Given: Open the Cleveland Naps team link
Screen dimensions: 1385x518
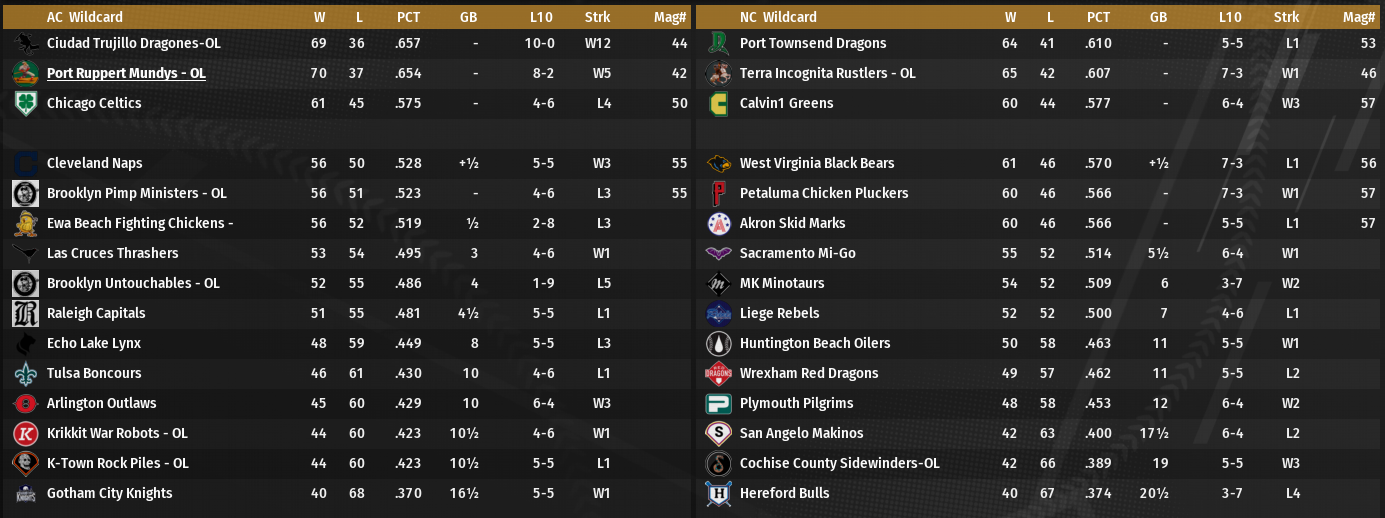Looking at the screenshot, I should tap(94, 163).
